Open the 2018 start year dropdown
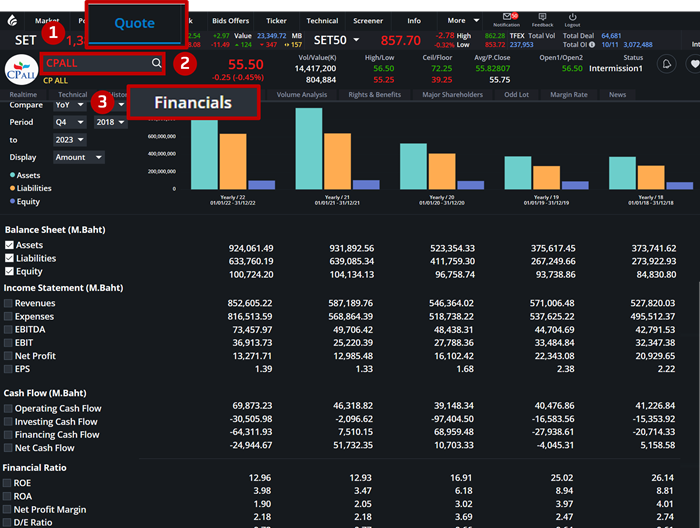Screen dimensions: 700x528 pos(110,122)
